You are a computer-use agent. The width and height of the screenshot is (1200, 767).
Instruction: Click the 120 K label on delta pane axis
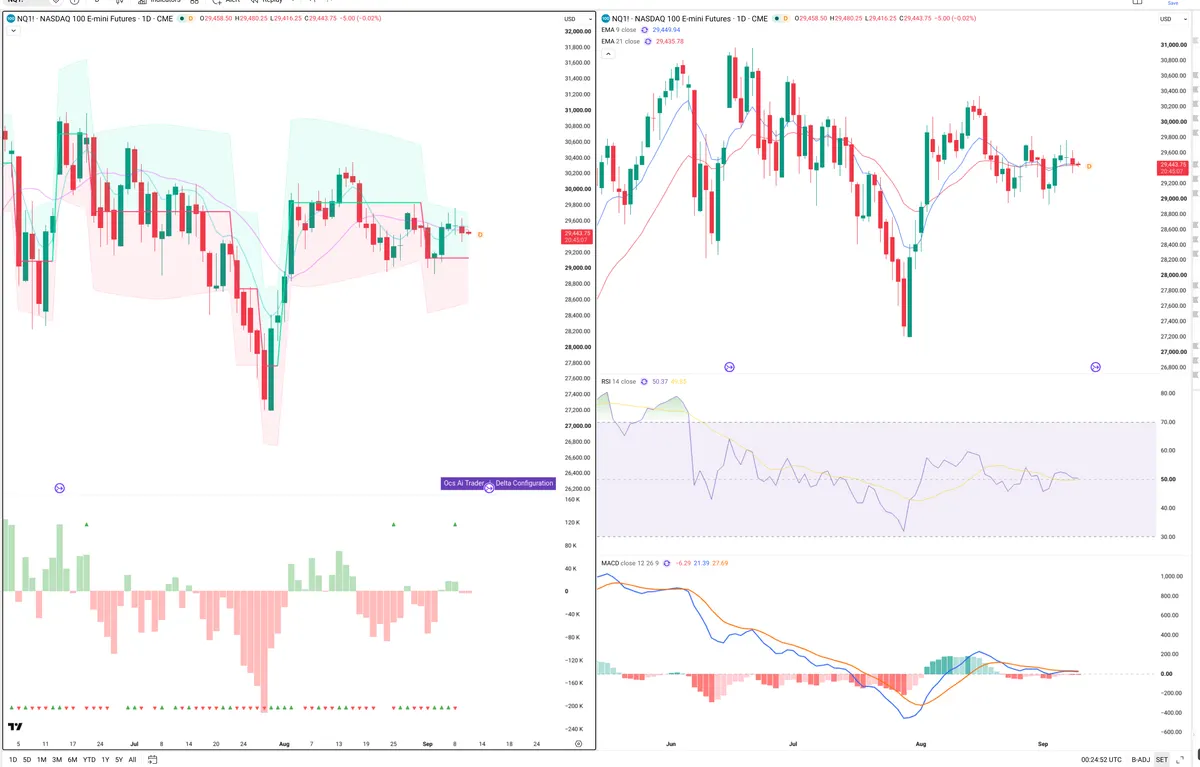click(572, 523)
